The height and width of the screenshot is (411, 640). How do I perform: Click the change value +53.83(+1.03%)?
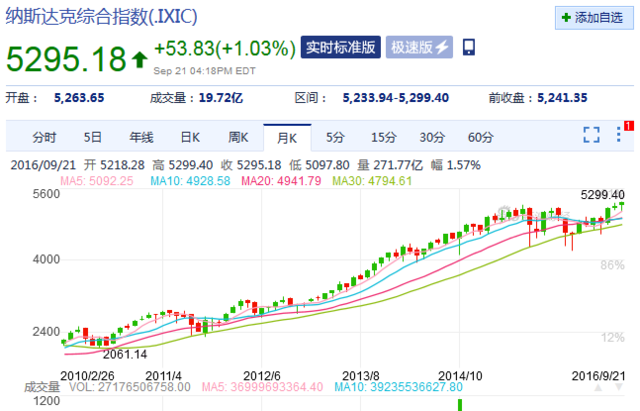(x=225, y=49)
